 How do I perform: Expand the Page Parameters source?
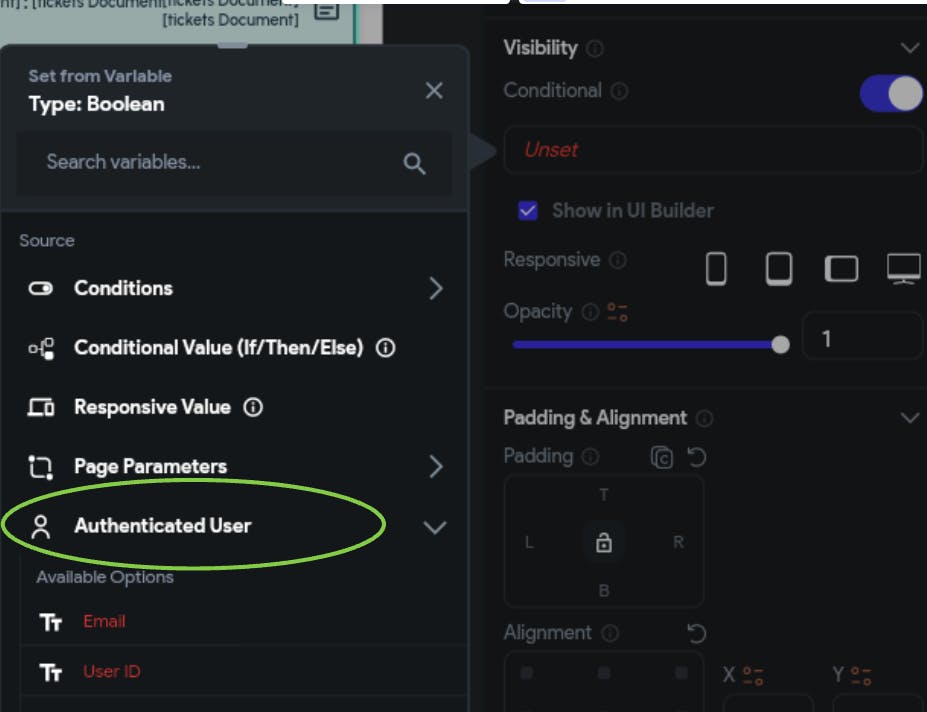click(434, 465)
